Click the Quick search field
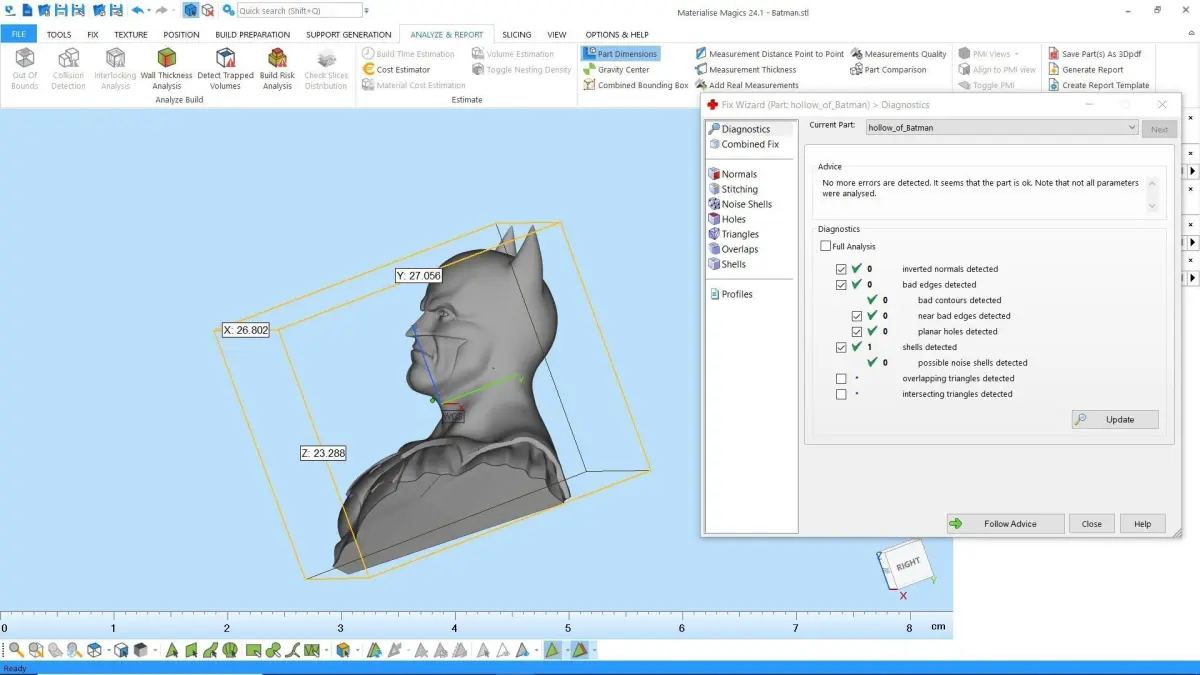Image resolution: width=1200 pixels, height=675 pixels. pyautogui.click(x=299, y=10)
